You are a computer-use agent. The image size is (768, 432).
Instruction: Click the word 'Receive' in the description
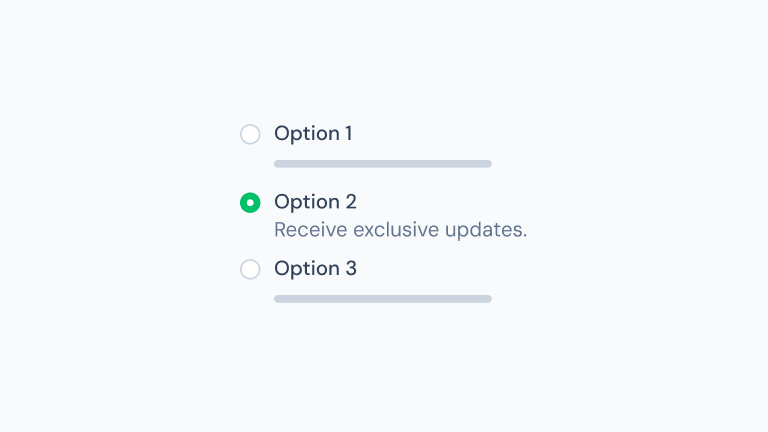[306, 230]
